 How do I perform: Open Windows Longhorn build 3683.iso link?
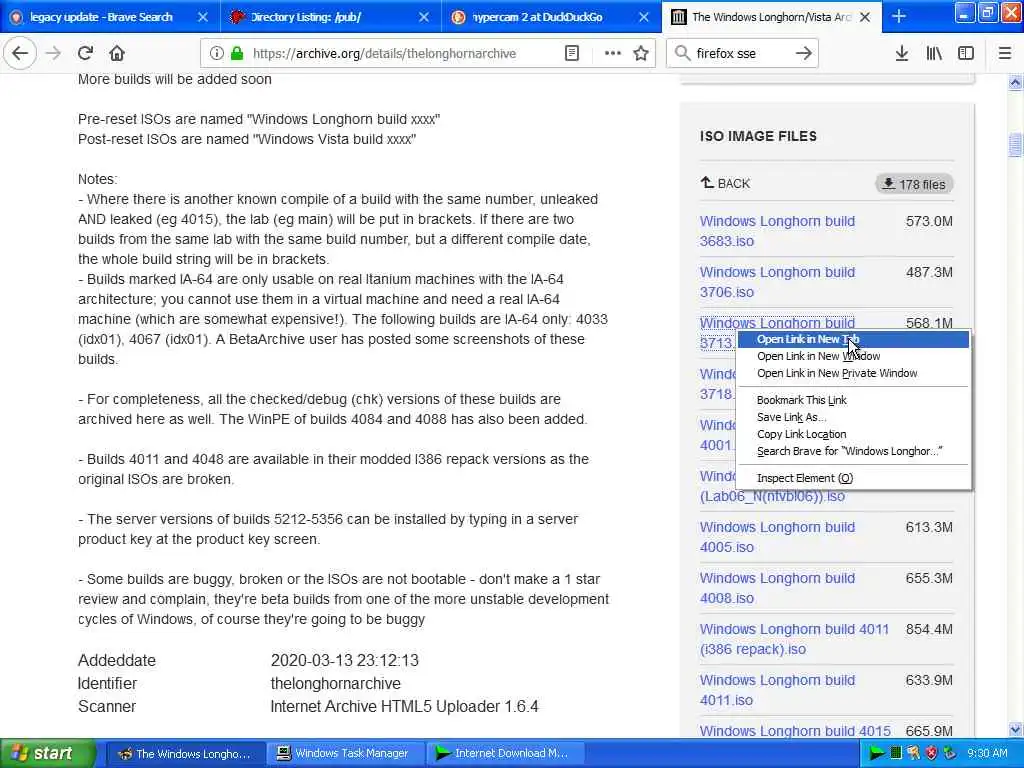777,231
